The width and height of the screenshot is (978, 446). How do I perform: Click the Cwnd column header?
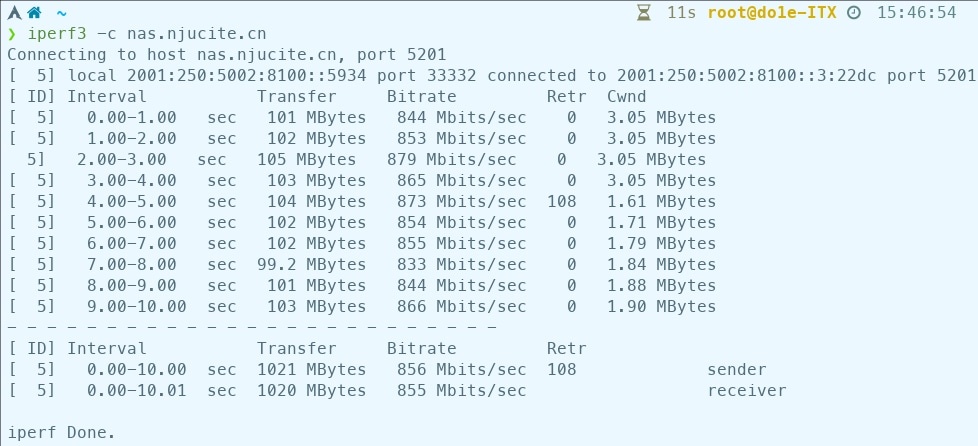[x=626, y=96]
